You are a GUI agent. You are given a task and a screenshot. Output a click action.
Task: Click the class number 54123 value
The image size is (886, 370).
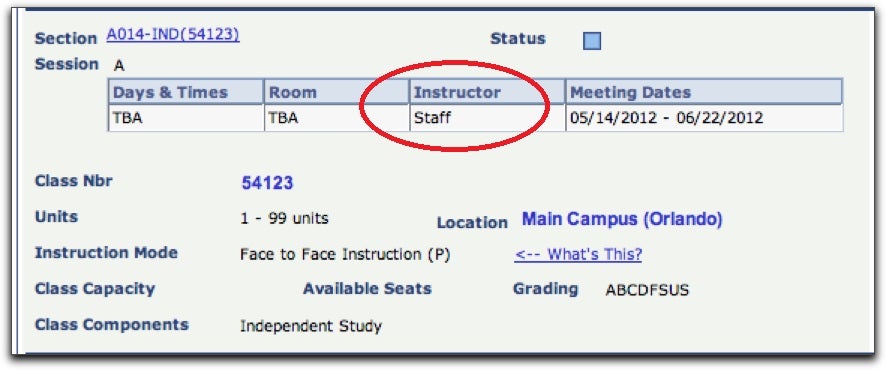tap(267, 183)
